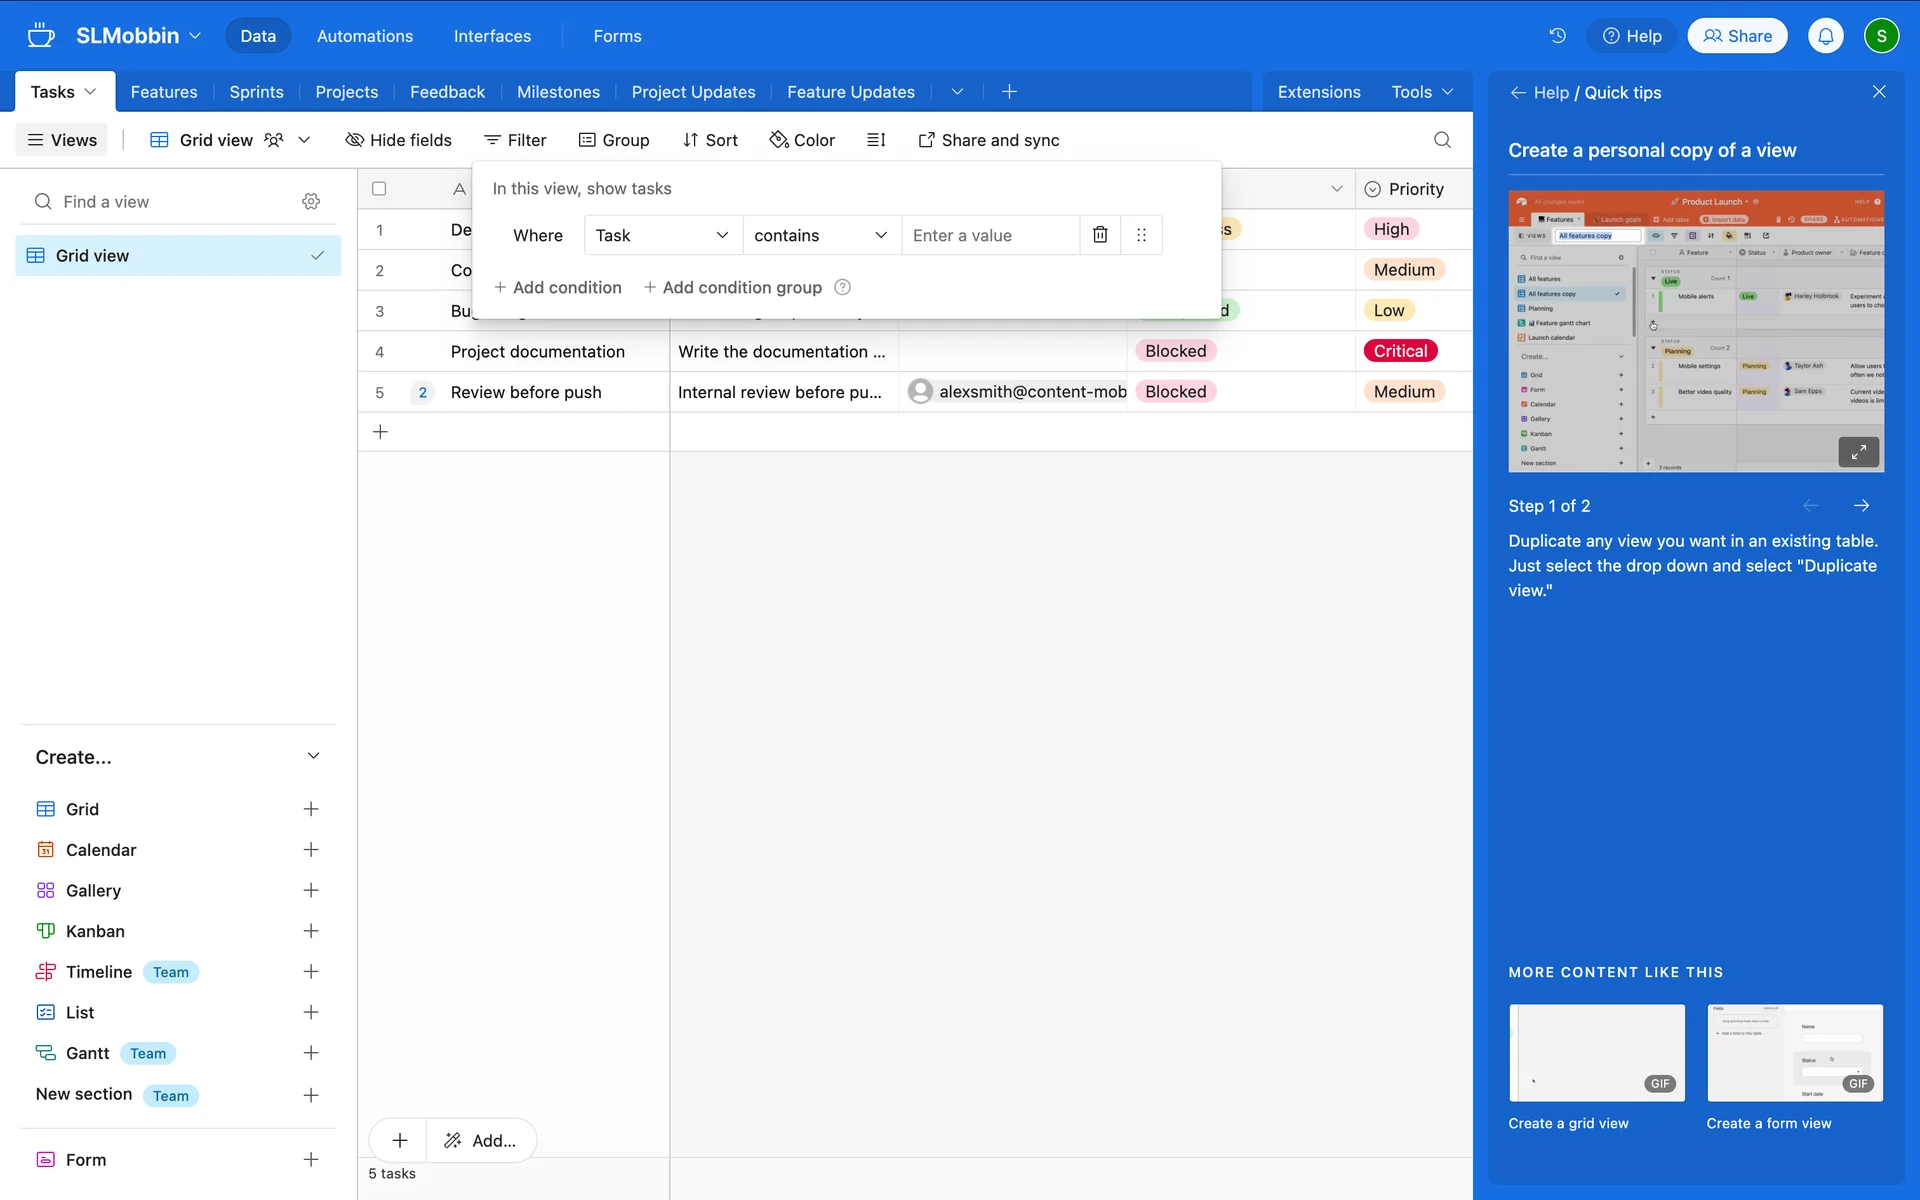Viewport: 1920px width, 1200px height.
Task: Open the notifications bell
Action: pyautogui.click(x=1825, y=36)
